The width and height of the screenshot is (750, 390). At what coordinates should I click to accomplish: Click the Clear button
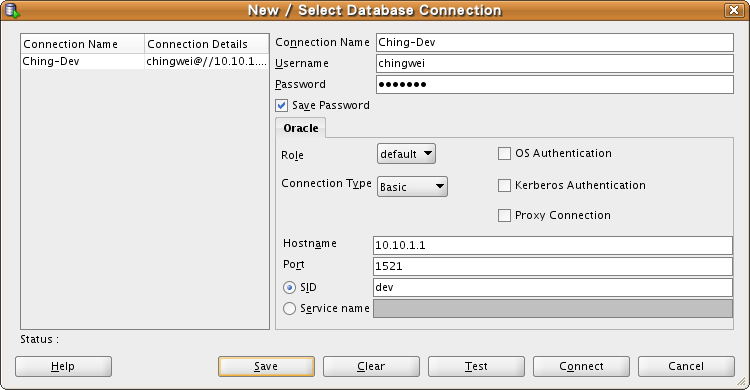pos(371,367)
